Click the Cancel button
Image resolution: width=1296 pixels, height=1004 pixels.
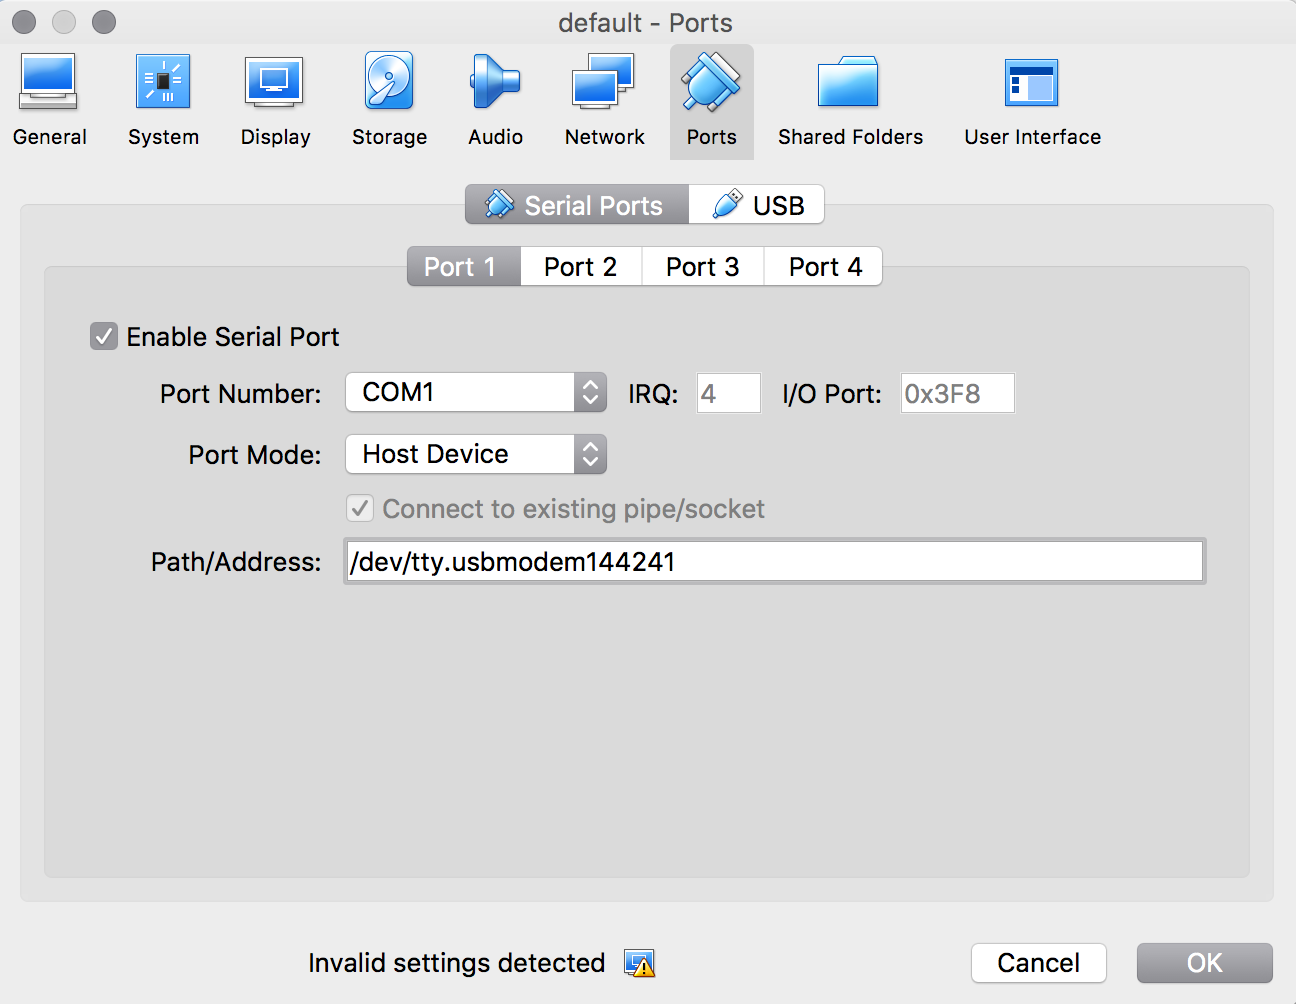(x=1038, y=962)
